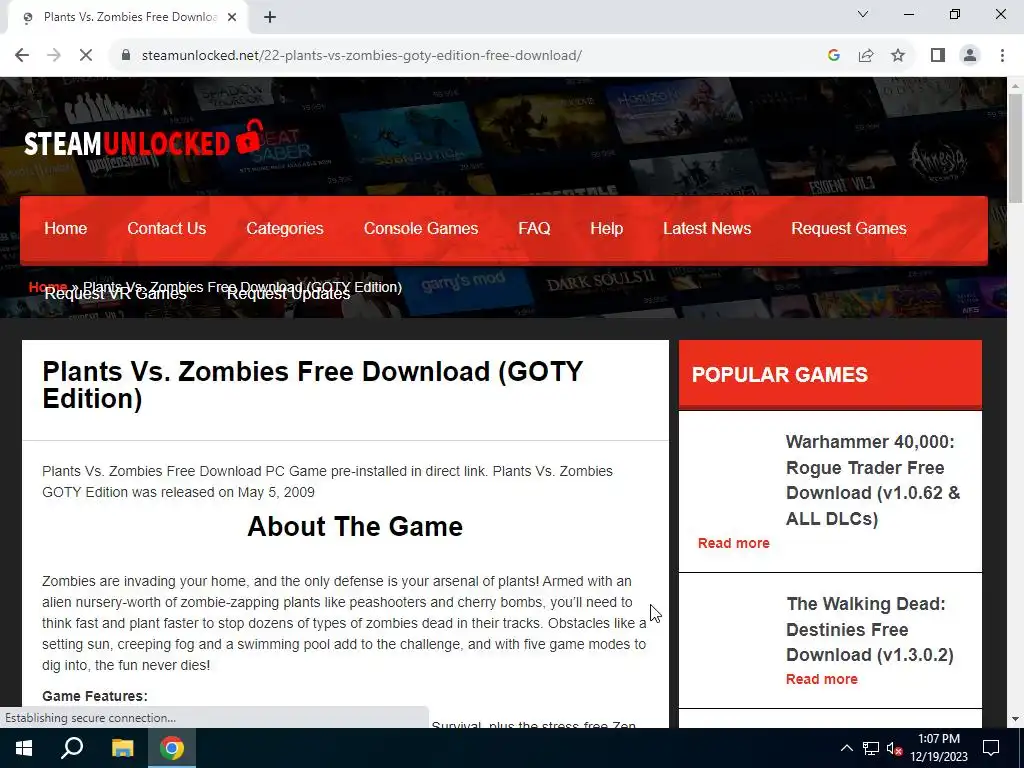Viewport: 1024px width, 768px height.
Task: Open the browser side panel icon
Action: pos(938,56)
